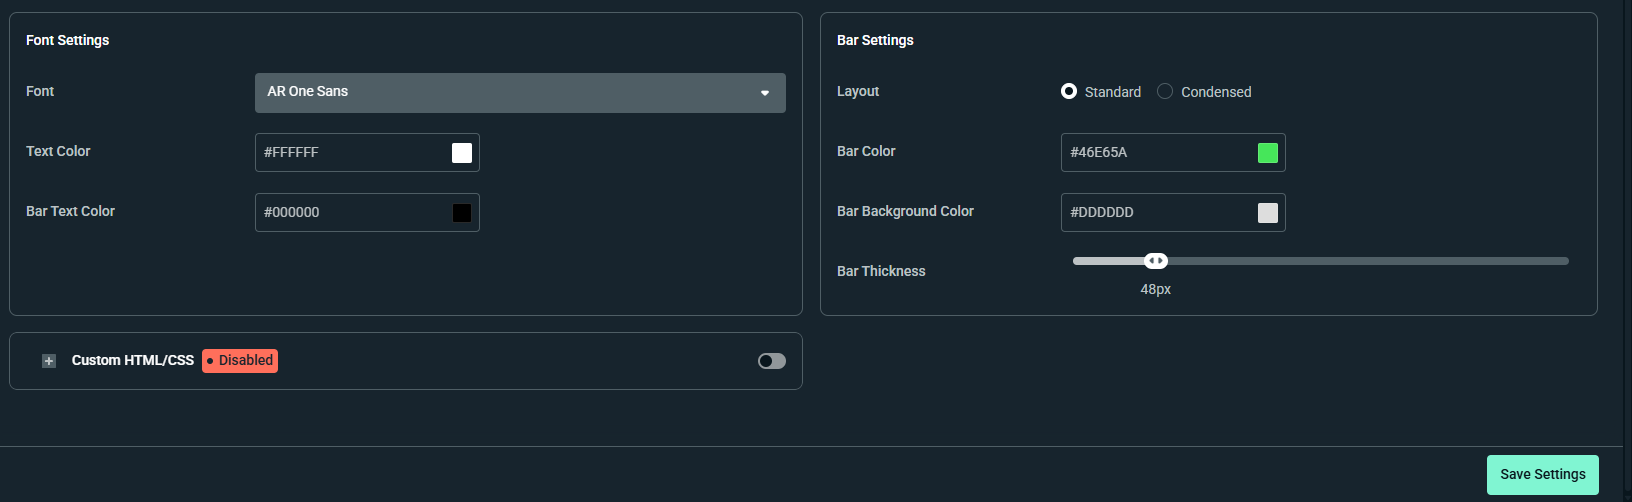
Task: Click the Bar Thickness label
Action: 881,271
